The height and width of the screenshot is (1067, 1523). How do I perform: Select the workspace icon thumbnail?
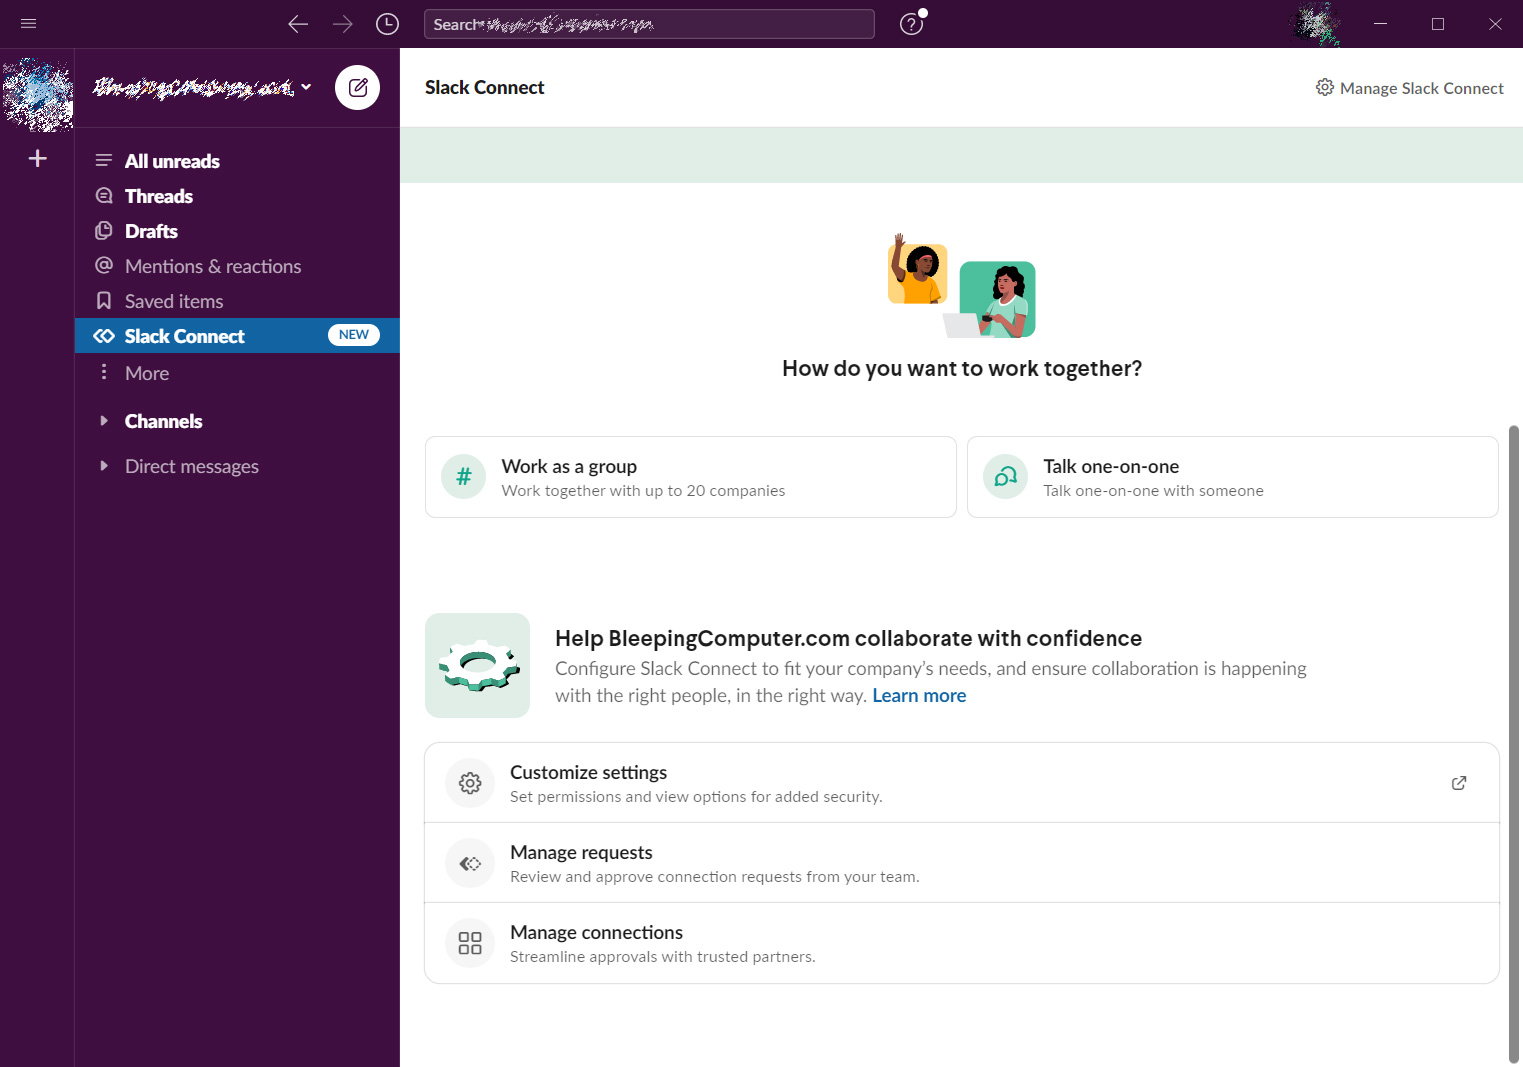pyautogui.click(x=38, y=94)
